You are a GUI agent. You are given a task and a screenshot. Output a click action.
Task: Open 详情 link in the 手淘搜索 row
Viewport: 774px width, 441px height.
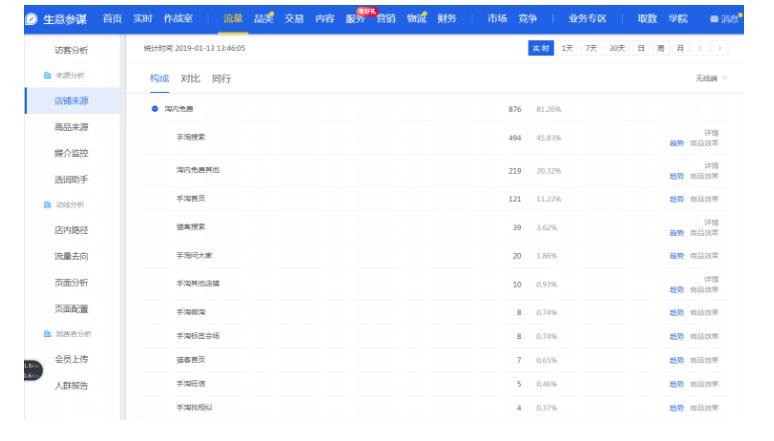pyautogui.click(x=711, y=133)
